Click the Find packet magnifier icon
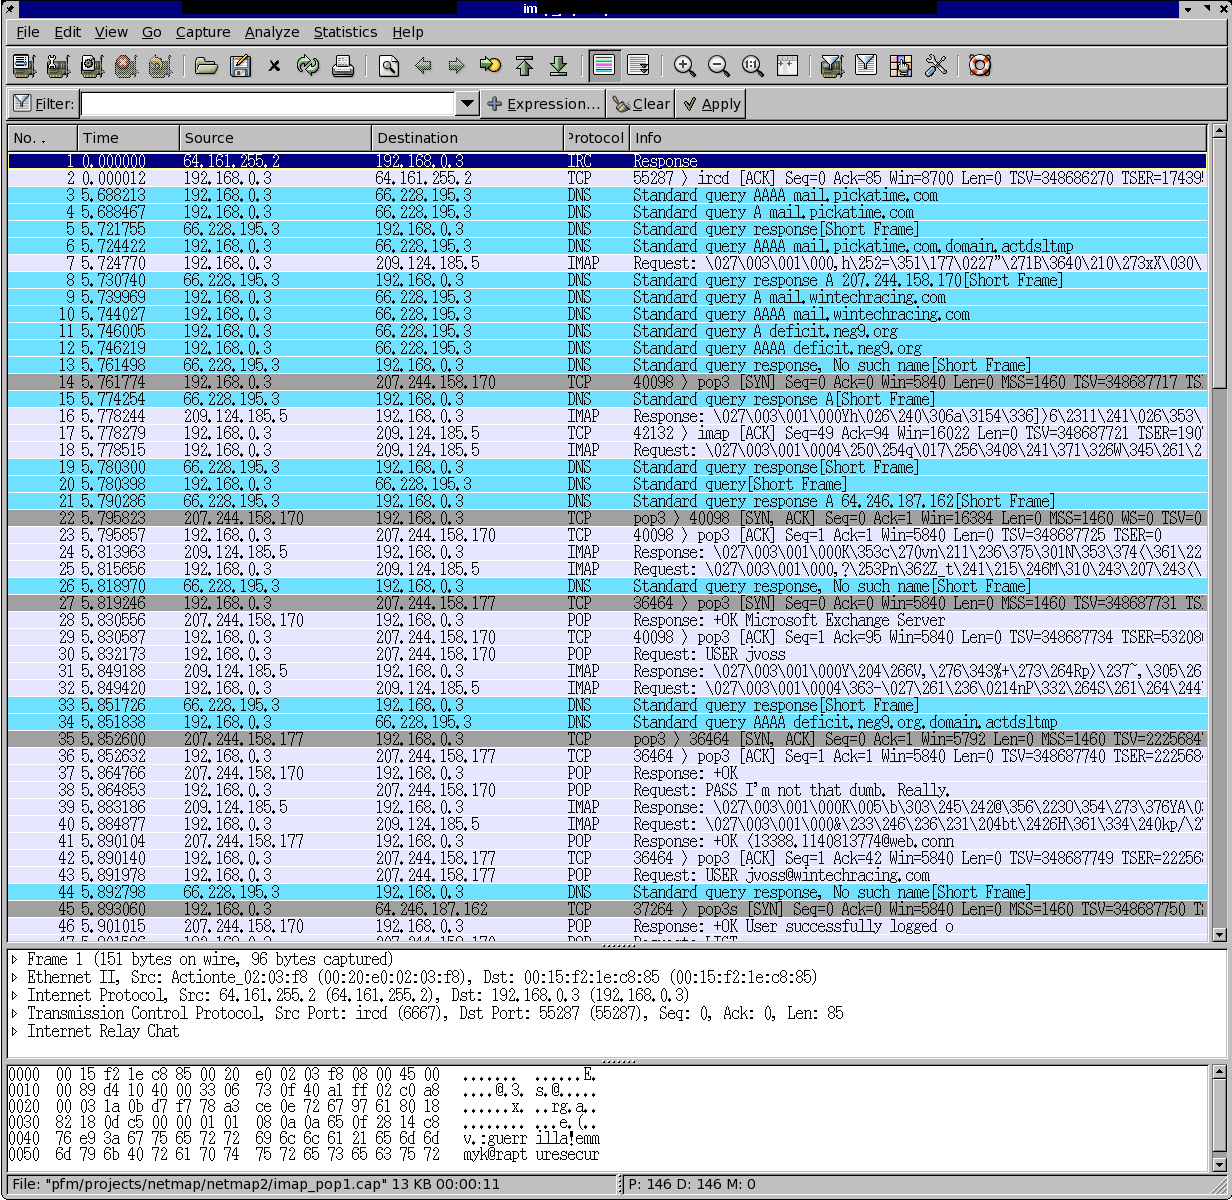This screenshot has height=1200, width=1232. (x=389, y=66)
